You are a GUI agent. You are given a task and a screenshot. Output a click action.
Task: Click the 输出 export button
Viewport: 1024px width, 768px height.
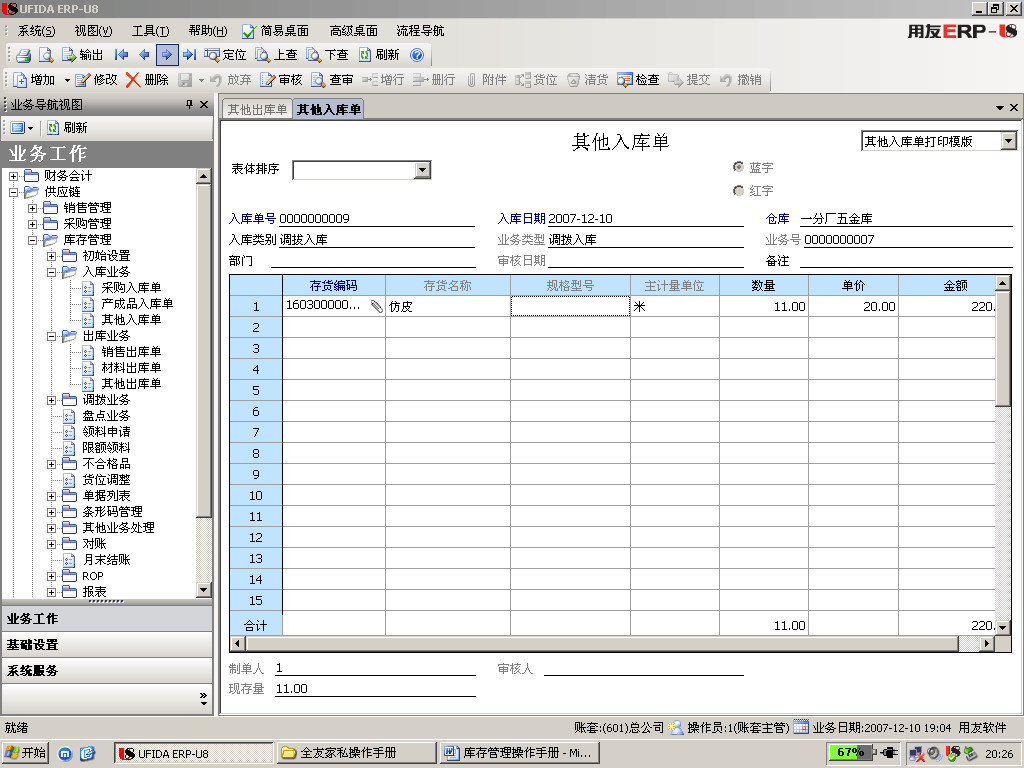tap(82, 55)
